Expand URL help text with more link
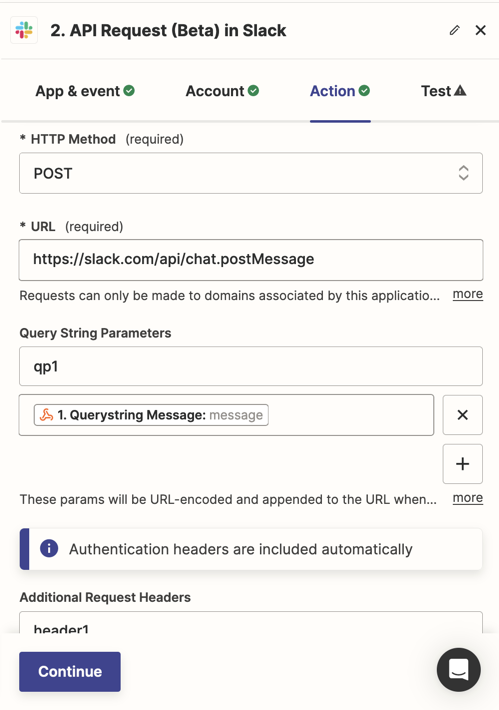The image size is (499, 710). 468,294
